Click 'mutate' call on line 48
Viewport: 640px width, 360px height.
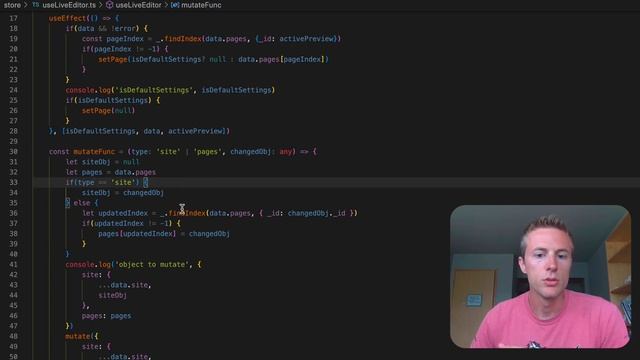(78, 336)
